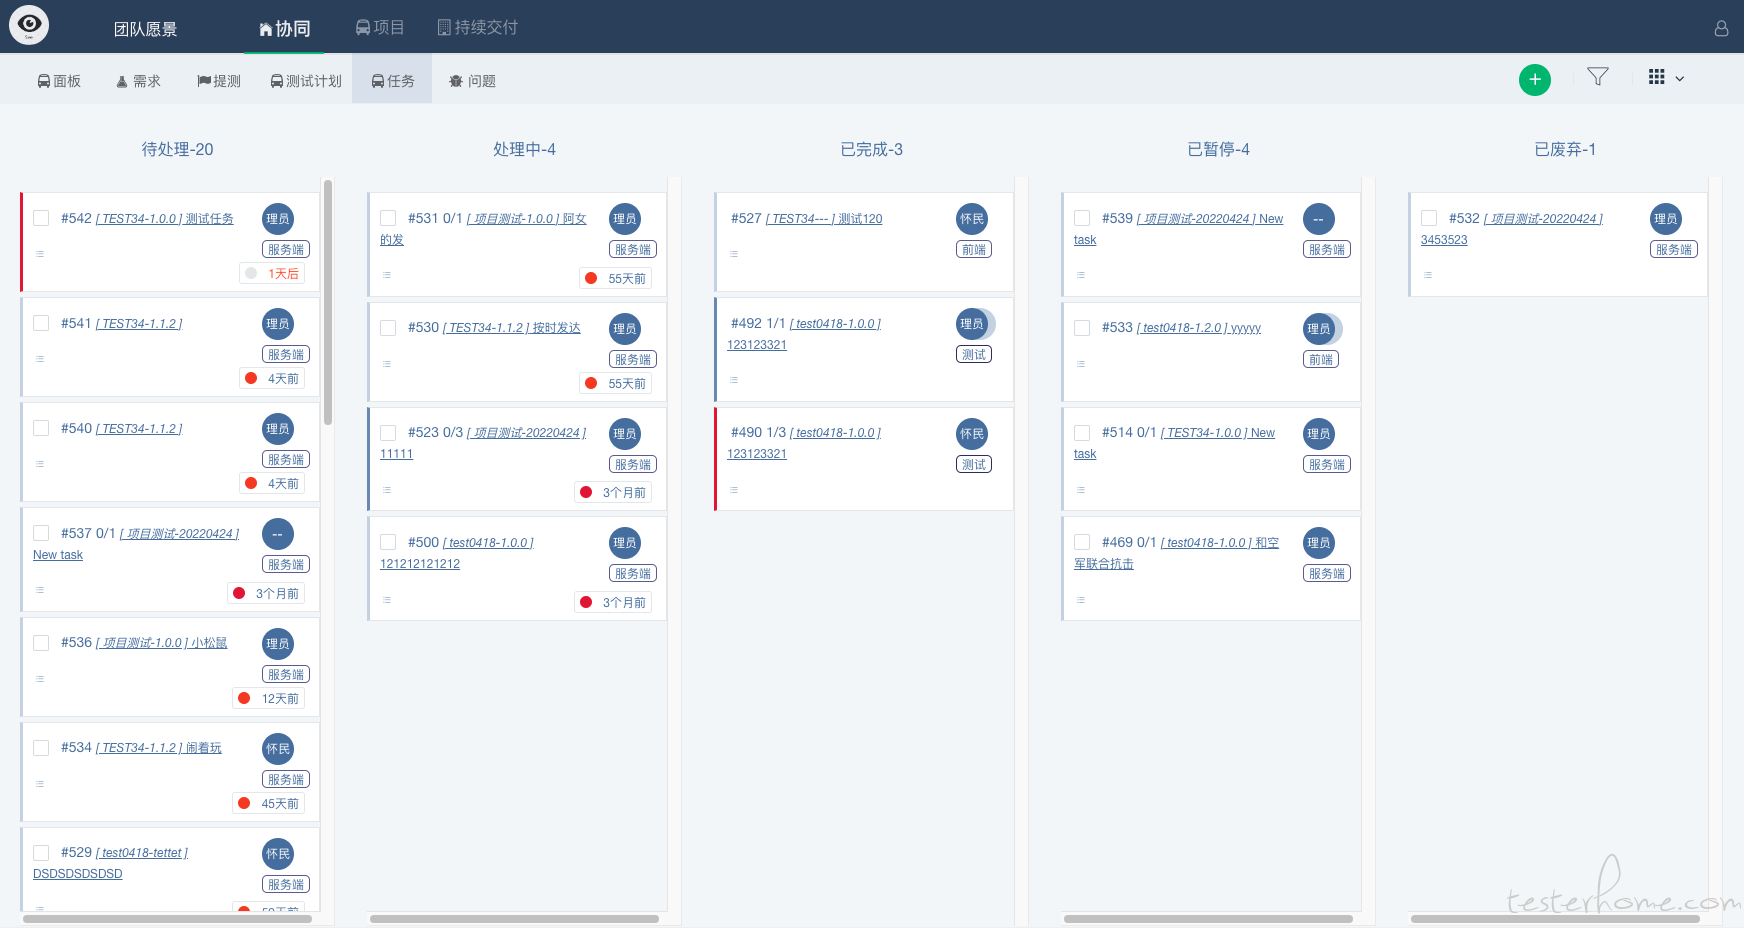Click the red status dot on #541
1744x937 pixels.
251,378
